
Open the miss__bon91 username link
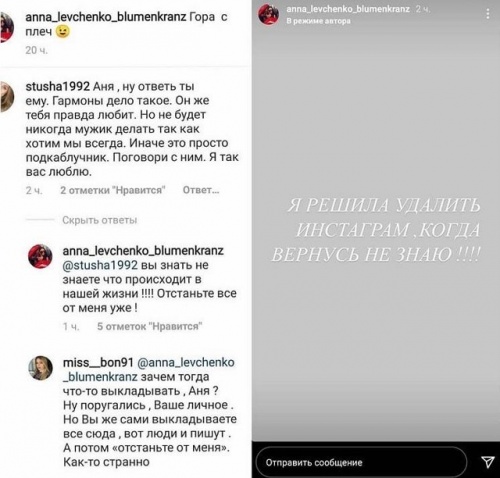(x=98, y=362)
